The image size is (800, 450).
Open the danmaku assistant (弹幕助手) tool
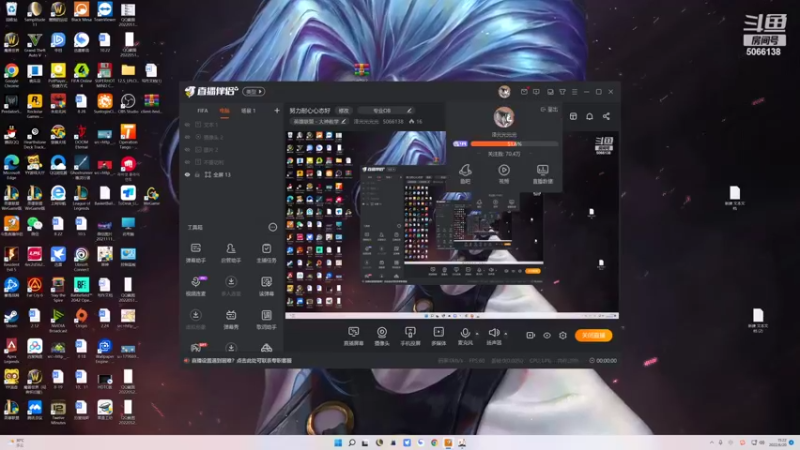click(195, 253)
